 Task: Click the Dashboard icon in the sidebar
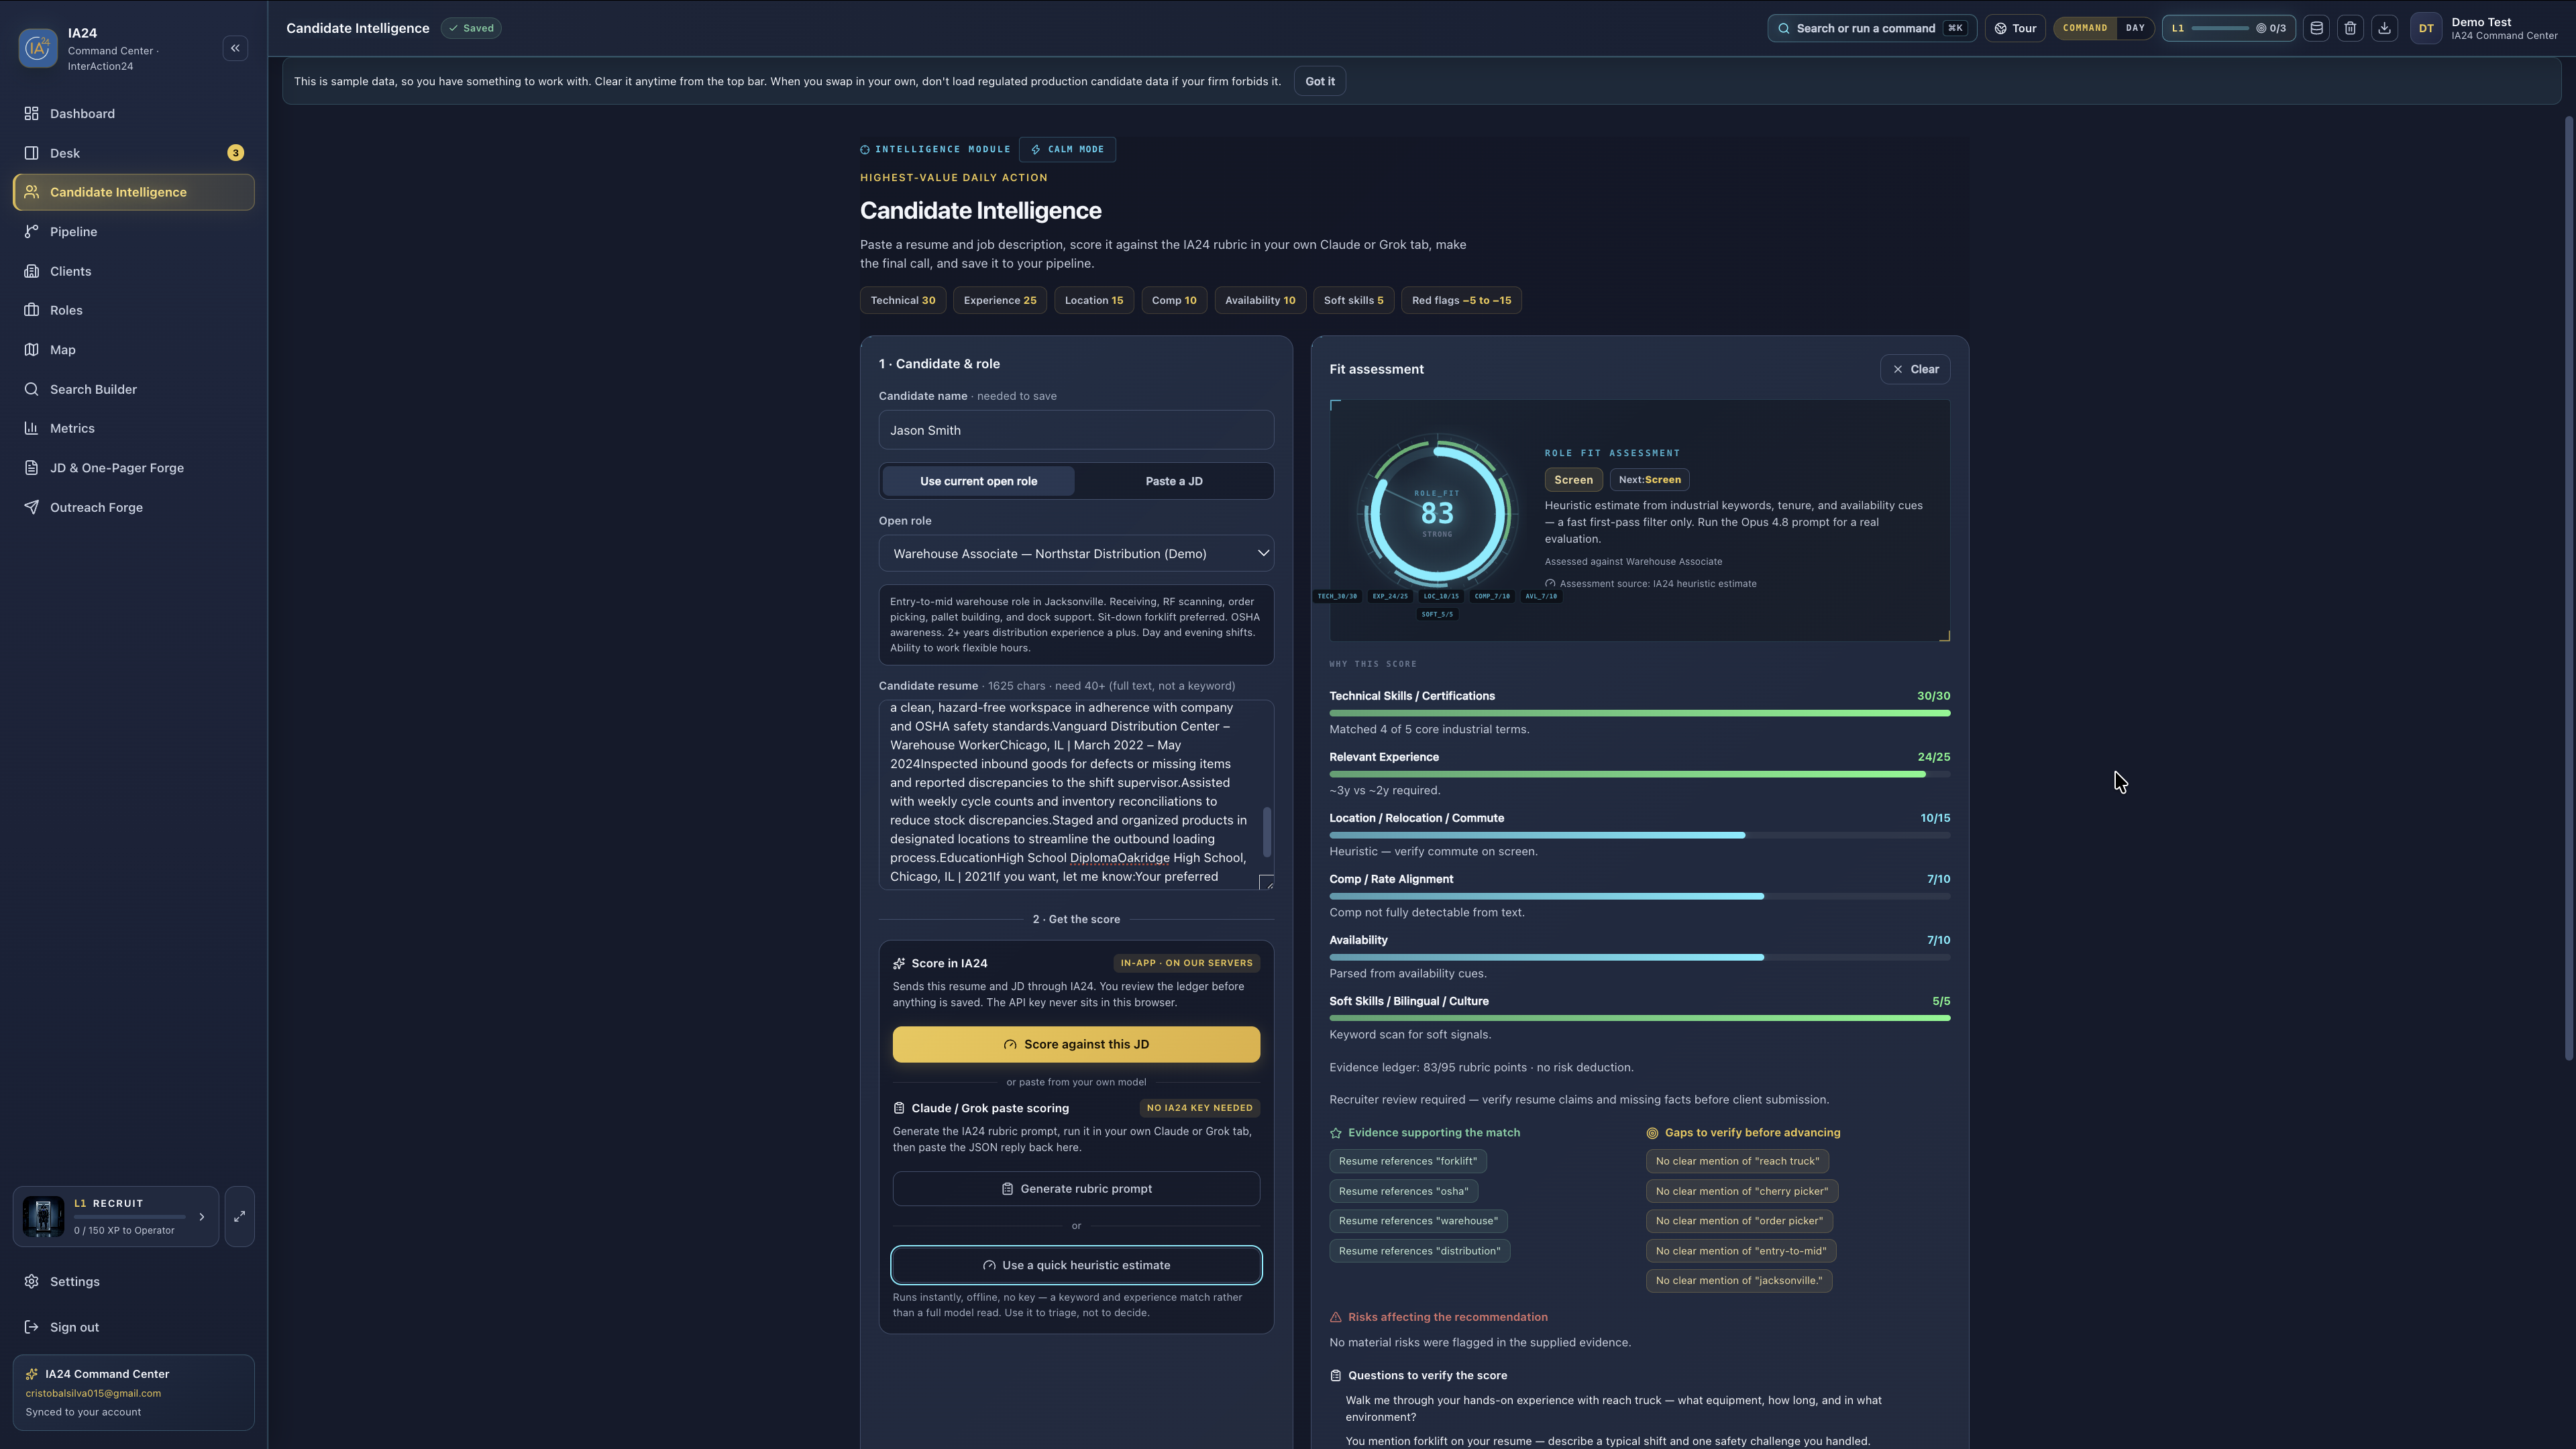pyautogui.click(x=32, y=114)
